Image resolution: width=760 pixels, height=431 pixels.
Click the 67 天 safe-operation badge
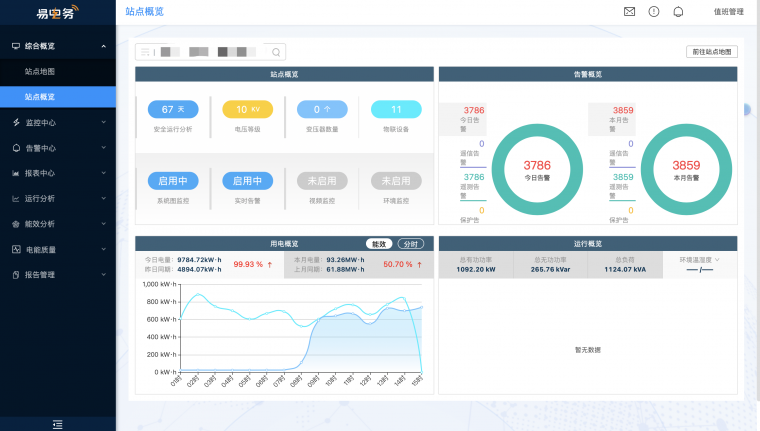coord(173,109)
